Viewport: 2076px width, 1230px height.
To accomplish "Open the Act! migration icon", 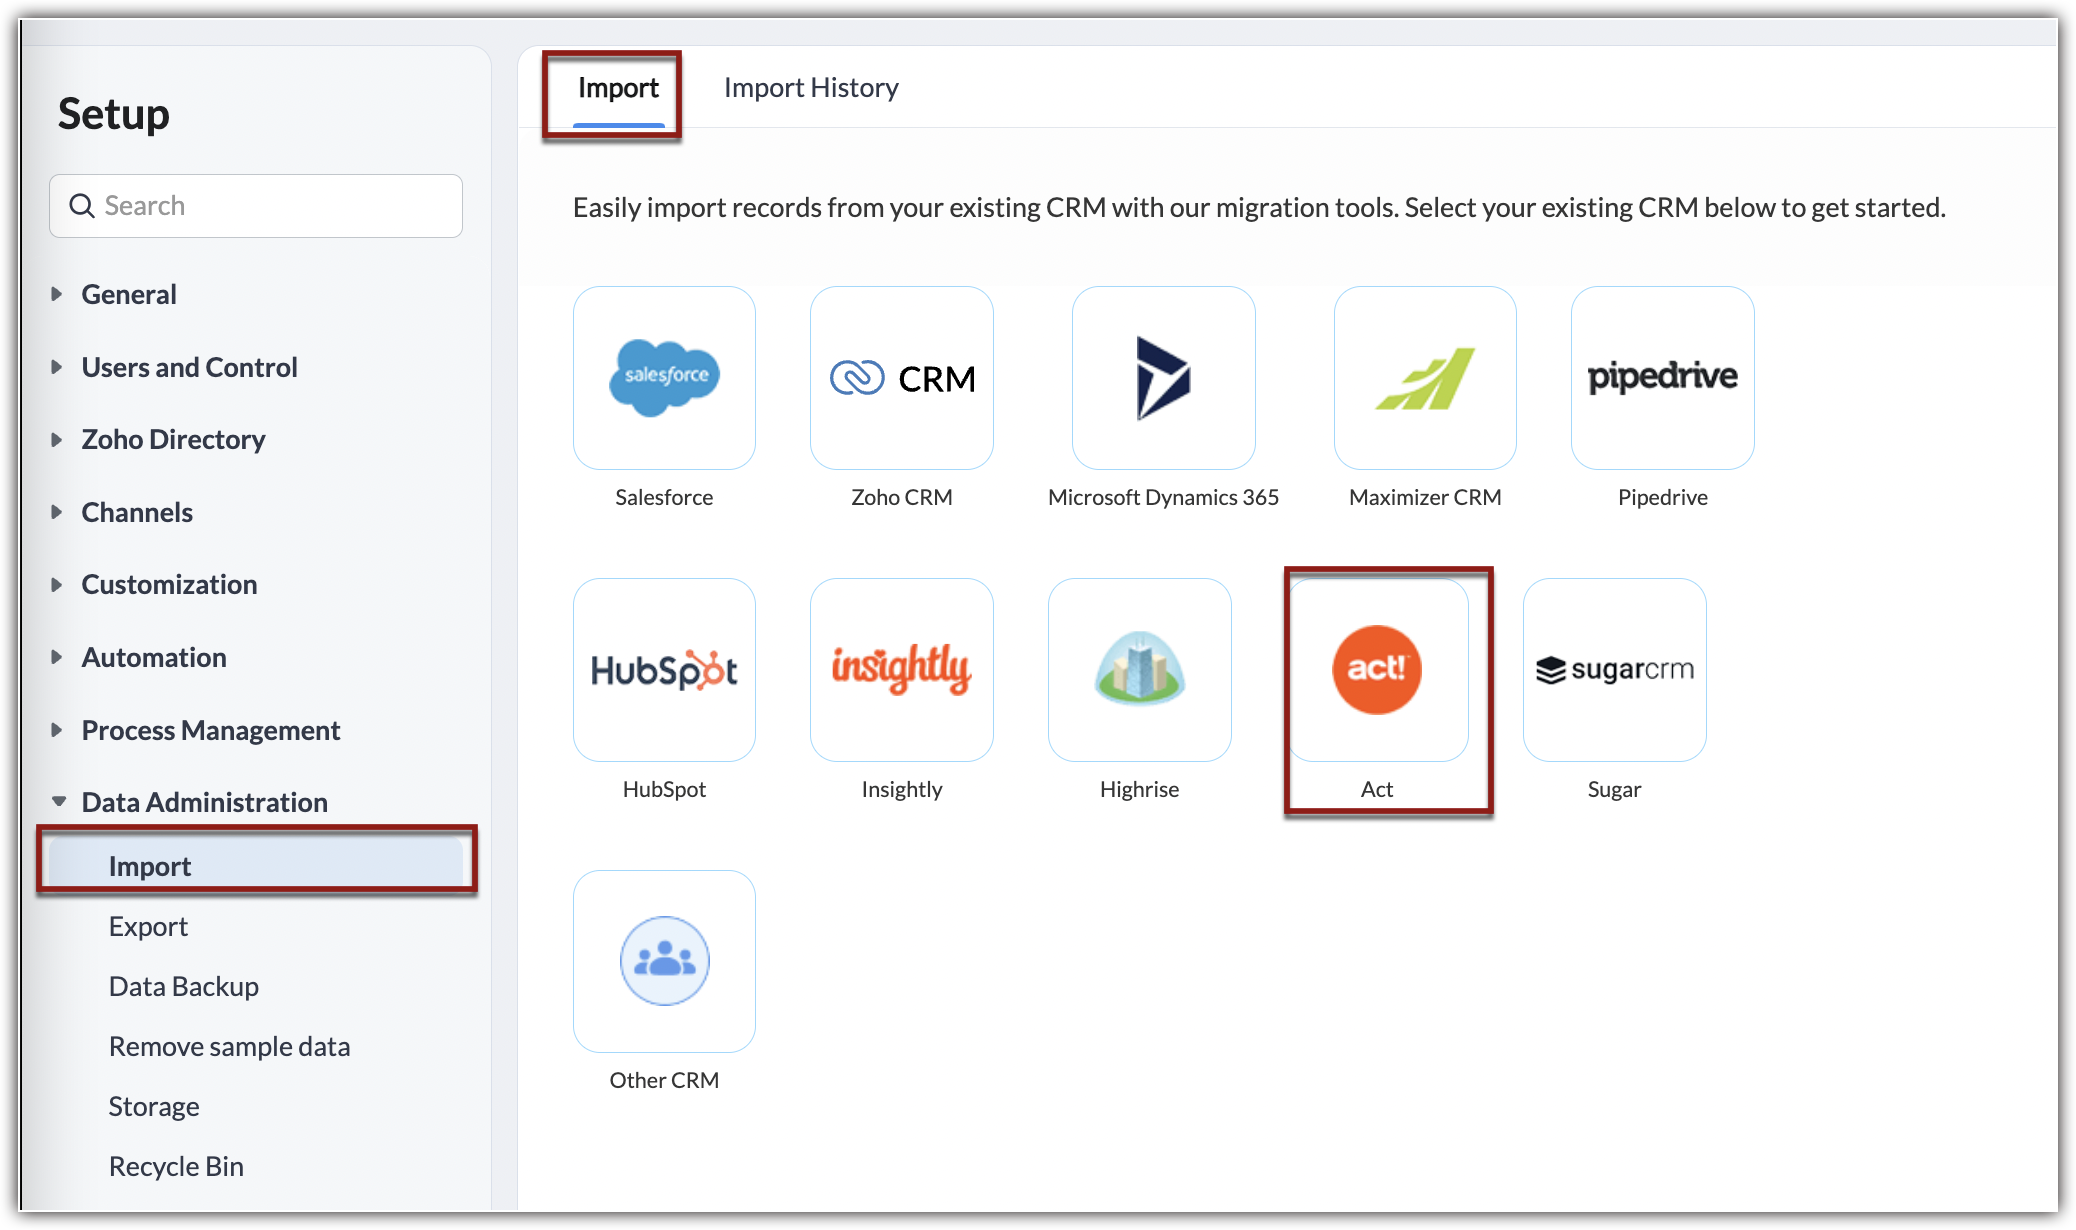I will click(x=1377, y=670).
